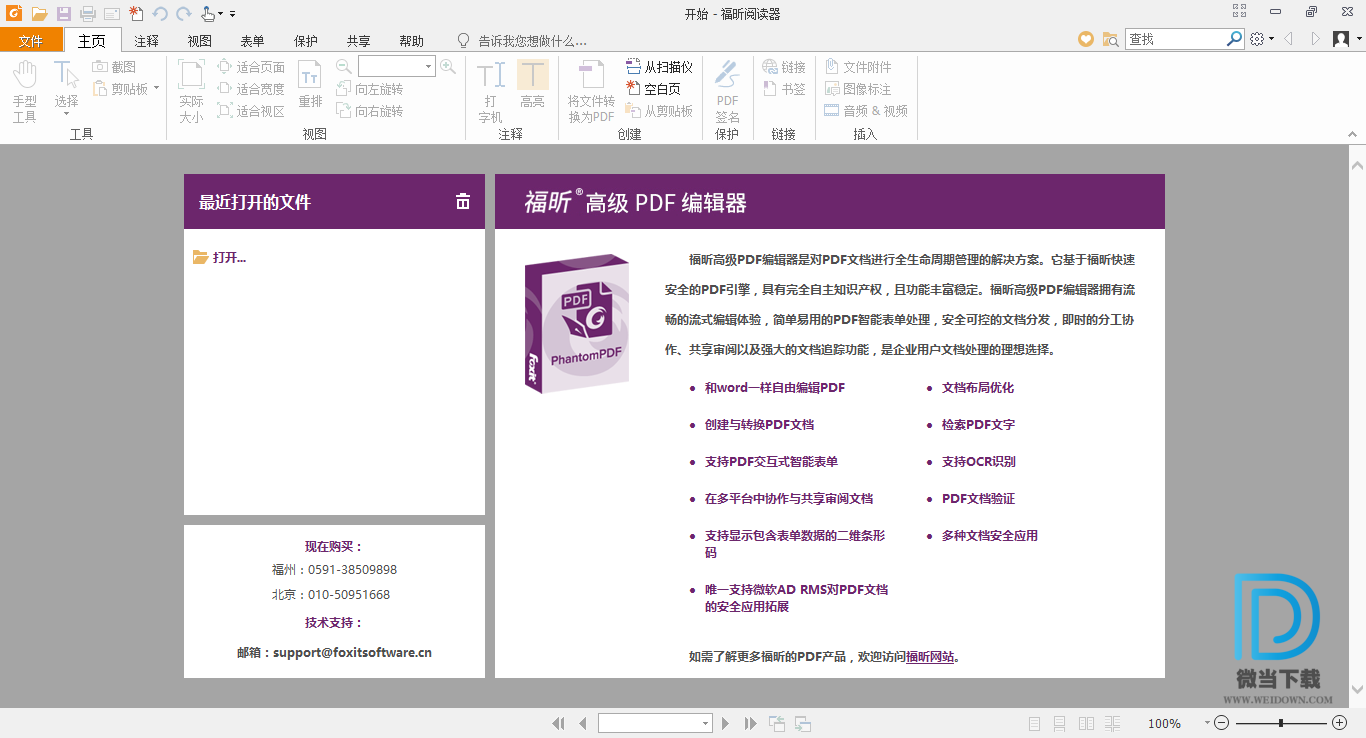Click the ribbon zoom out magnifier
The width and height of the screenshot is (1366, 738).
pyautogui.click(x=344, y=67)
